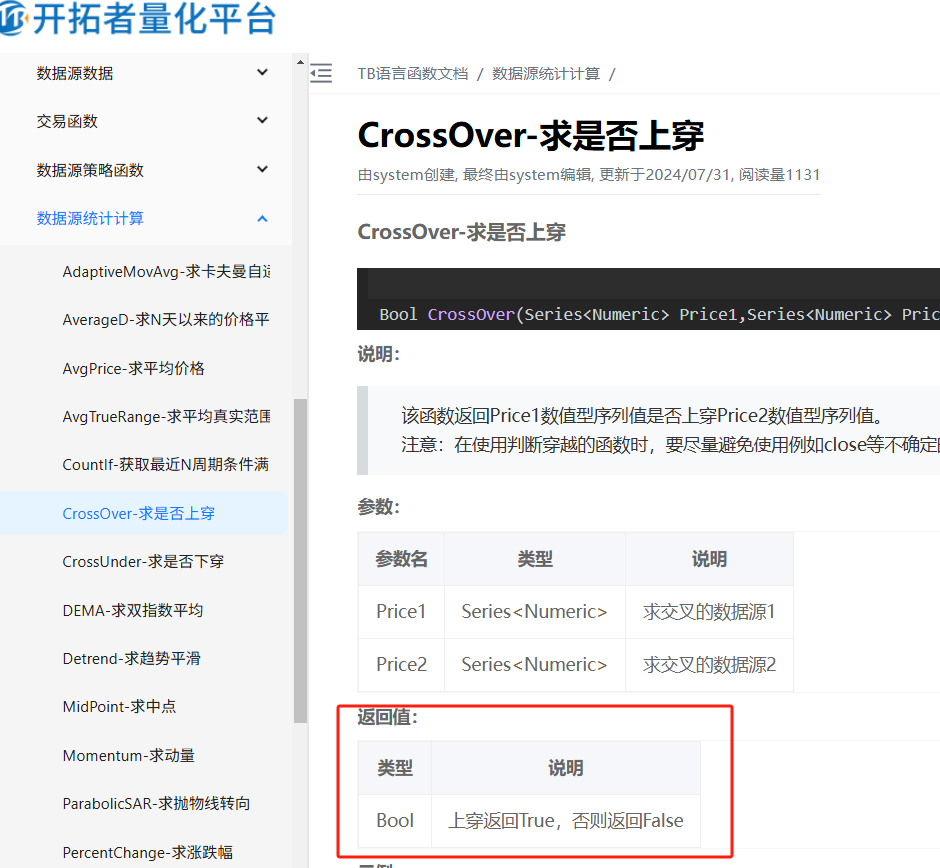
Task: Click 数据源统计计算 breadcrumb link
Action: pos(546,74)
